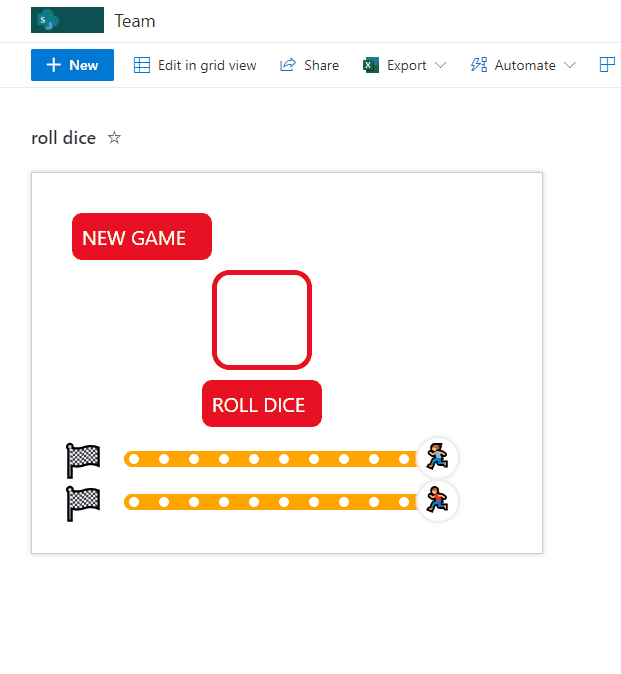
Task: Click the roll dice list title
Action: (x=64, y=138)
